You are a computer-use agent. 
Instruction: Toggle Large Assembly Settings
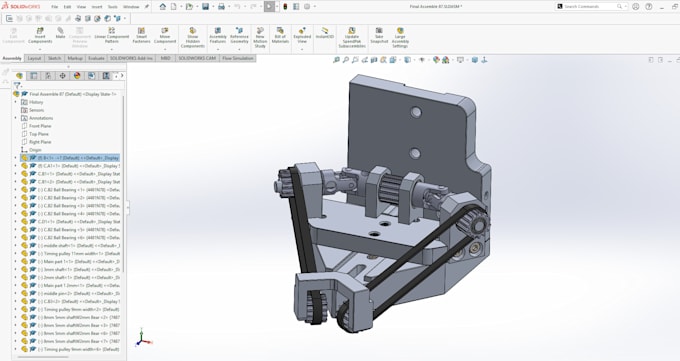(400, 38)
